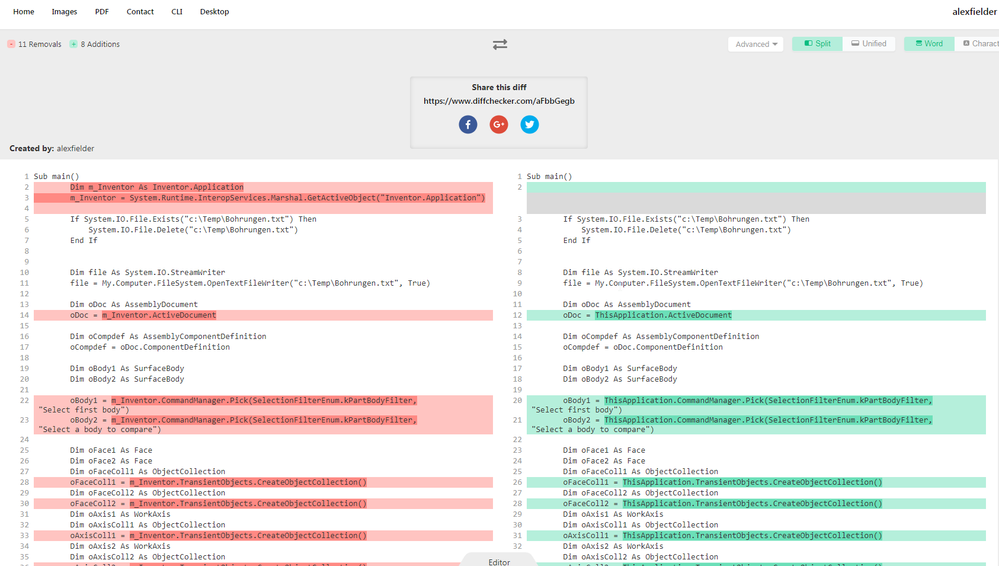999x566 pixels.
Task: Switch to Unified view
Action: (869, 43)
